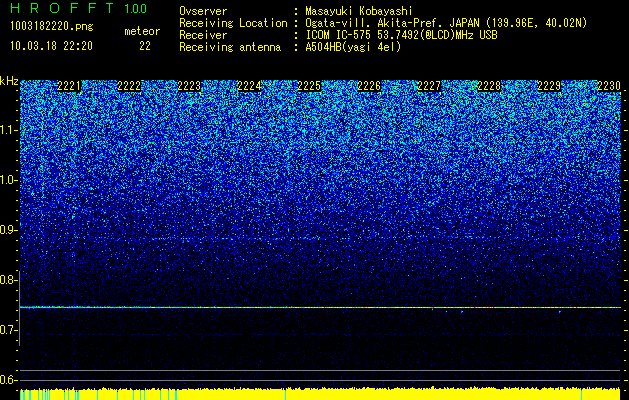Click the 0.8 kHz axis label

tap(9, 280)
